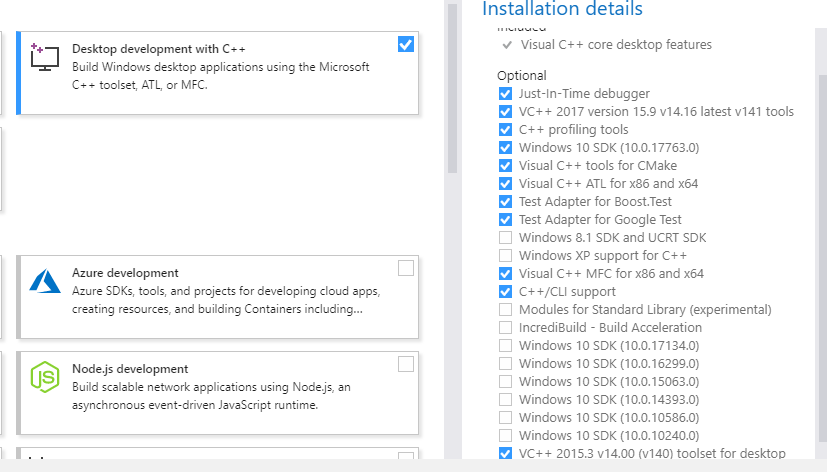Check Windows 10 SDK (10.0.14393.0)
The width and height of the screenshot is (827, 472).
pos(505,399)
